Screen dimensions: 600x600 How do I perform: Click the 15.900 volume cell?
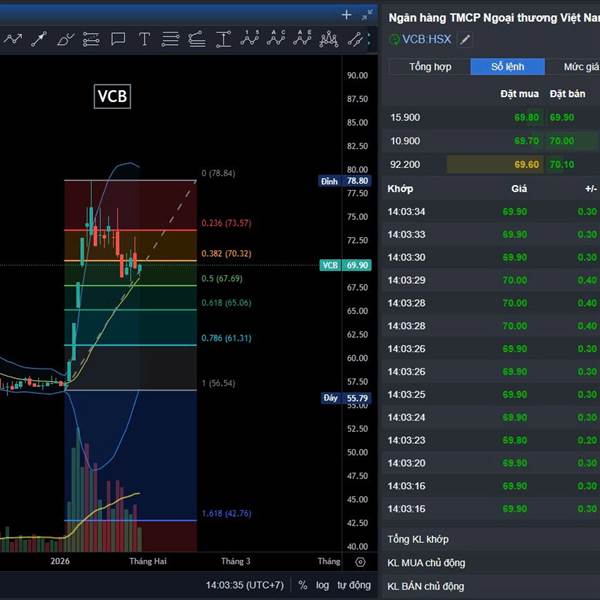tap(405, 117)
